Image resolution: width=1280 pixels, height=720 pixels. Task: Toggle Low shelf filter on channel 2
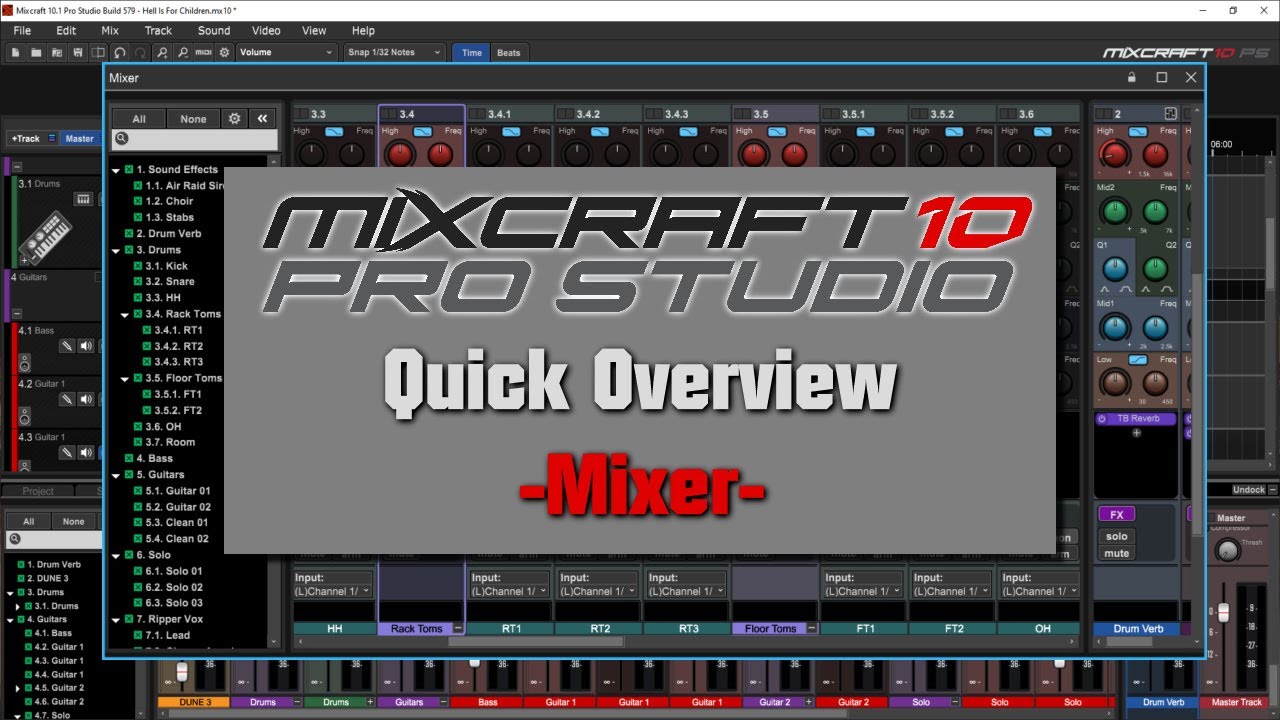point(1137,359)
